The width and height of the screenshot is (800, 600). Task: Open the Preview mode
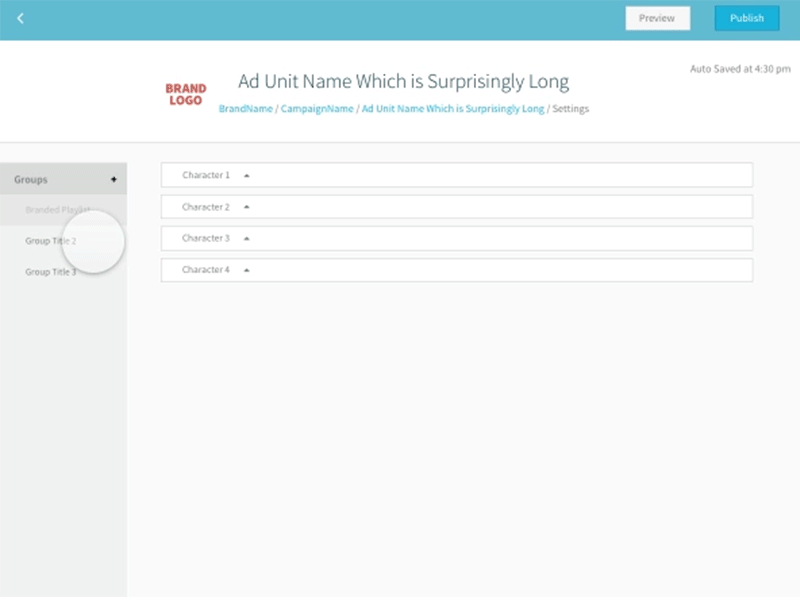(x=657, y=18)
